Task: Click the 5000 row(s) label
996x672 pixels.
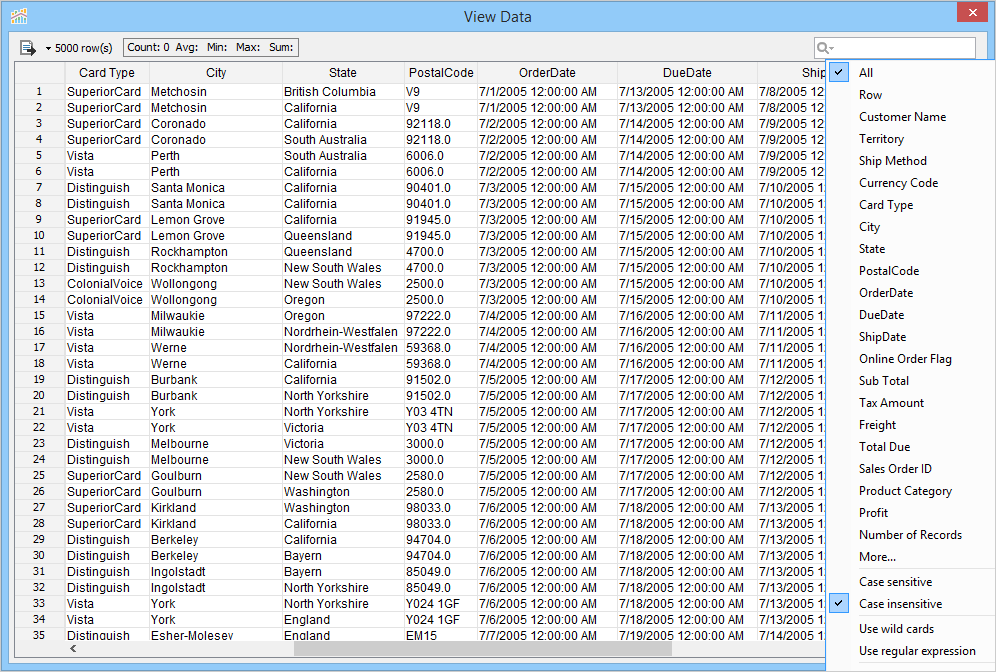Action: coord(83,48)
